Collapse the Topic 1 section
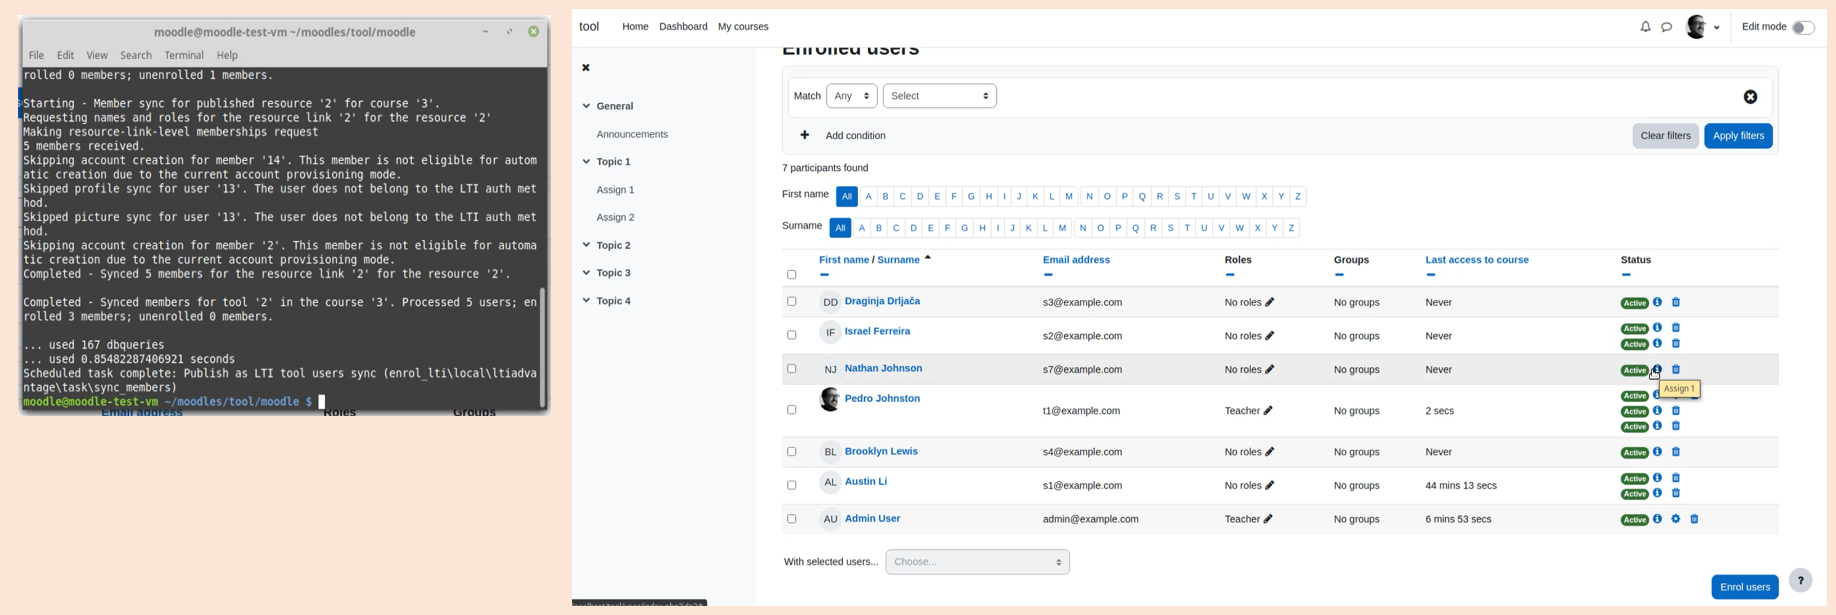This screenshot has width=1836, height=615. 587,162
